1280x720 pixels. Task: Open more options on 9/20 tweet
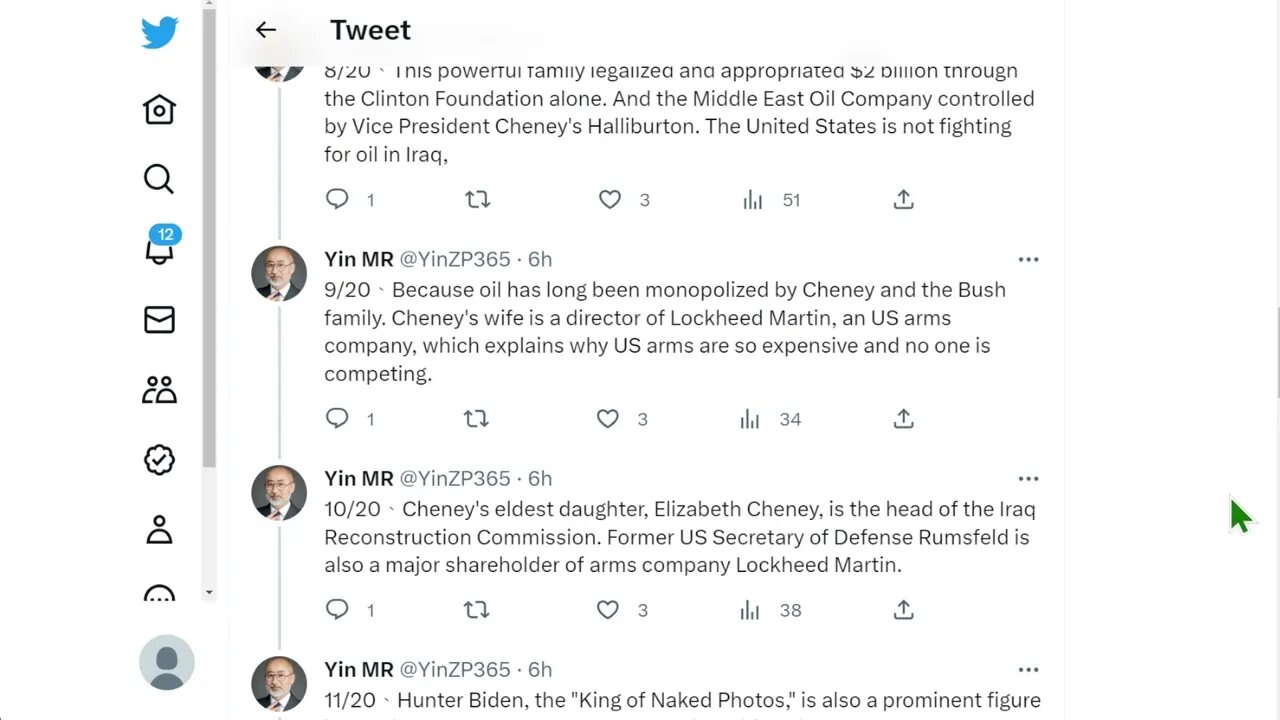pos(1028,260)
